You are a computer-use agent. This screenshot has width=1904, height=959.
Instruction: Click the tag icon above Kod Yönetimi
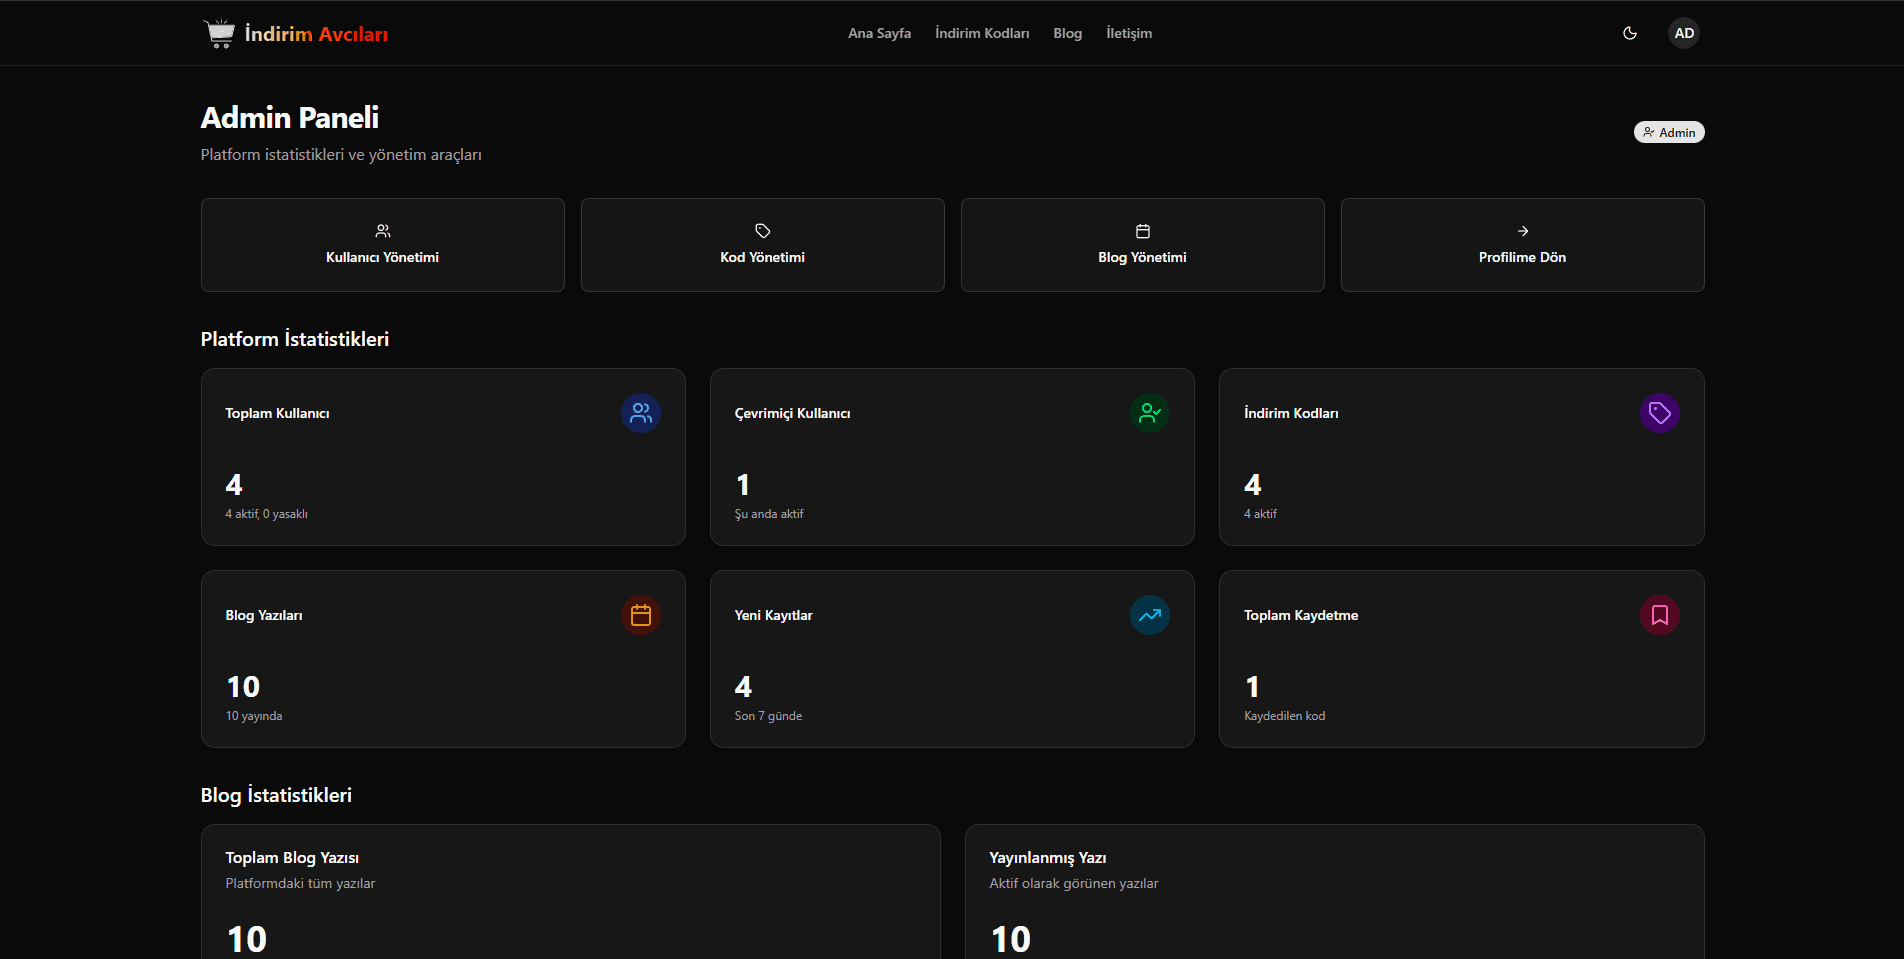(x=762, y=231)
